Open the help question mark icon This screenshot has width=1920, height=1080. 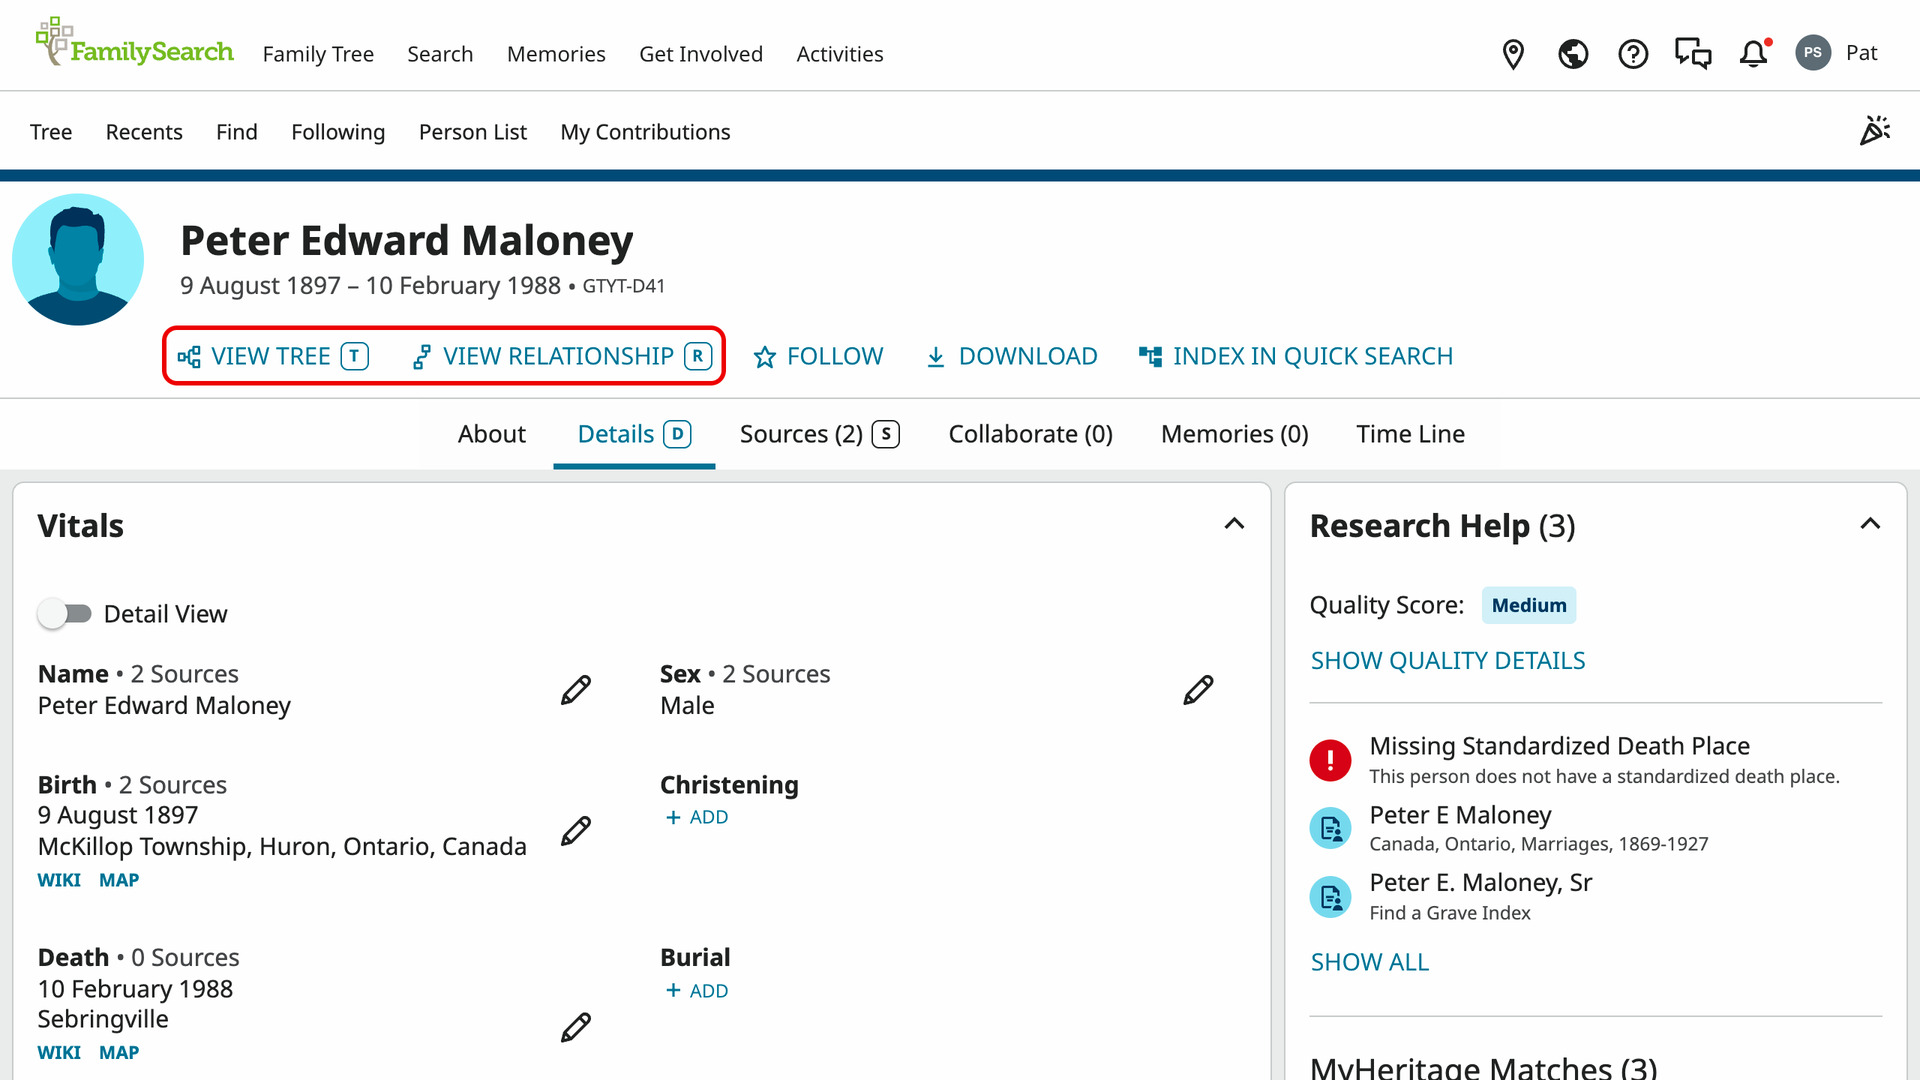1633,54
